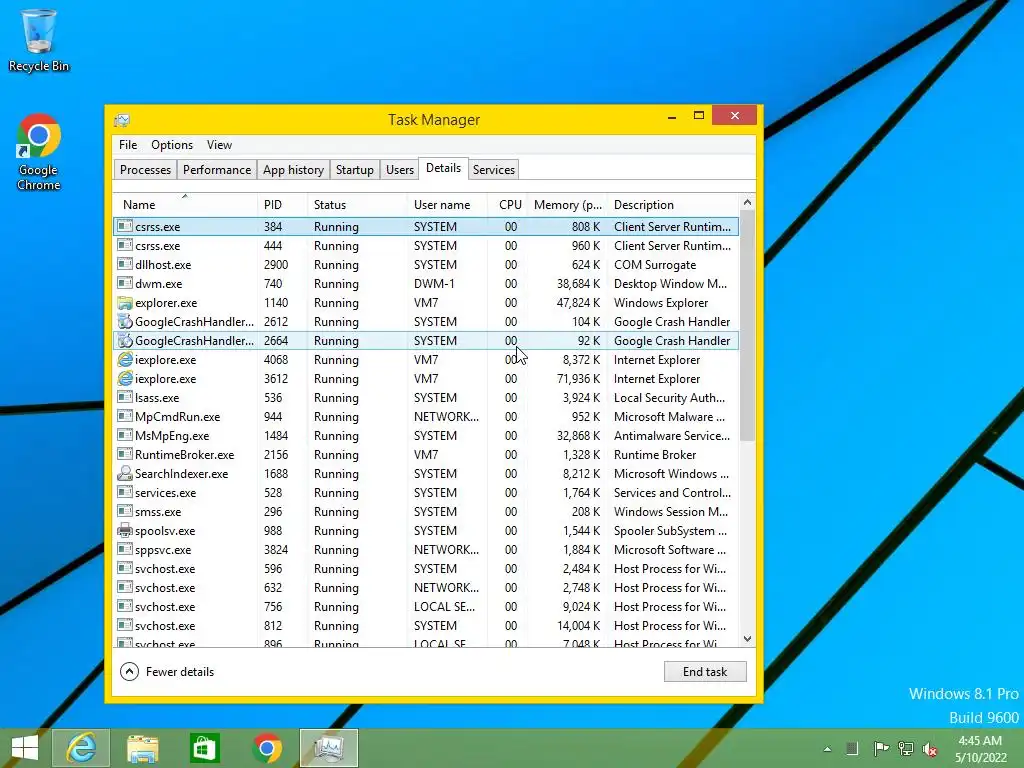Click icon of GoogleCrashHandler PID 2664

125,341
